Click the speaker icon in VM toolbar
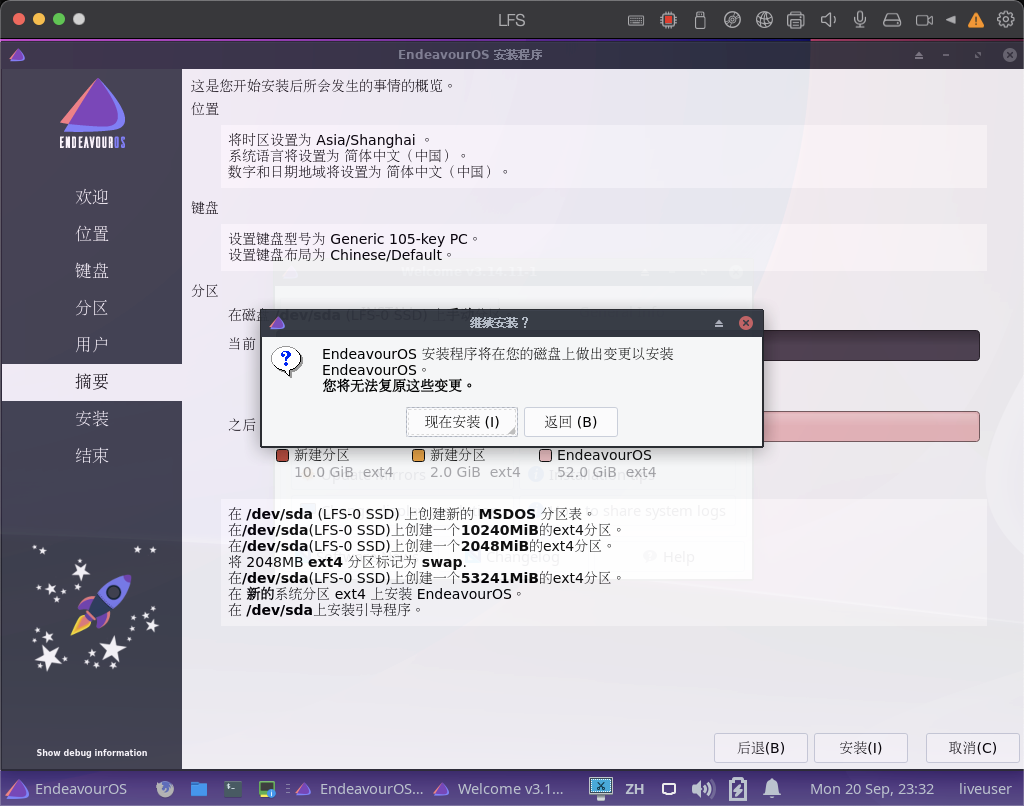Image resolution: width=1024 pixels, height=806 pixels. 828,20
